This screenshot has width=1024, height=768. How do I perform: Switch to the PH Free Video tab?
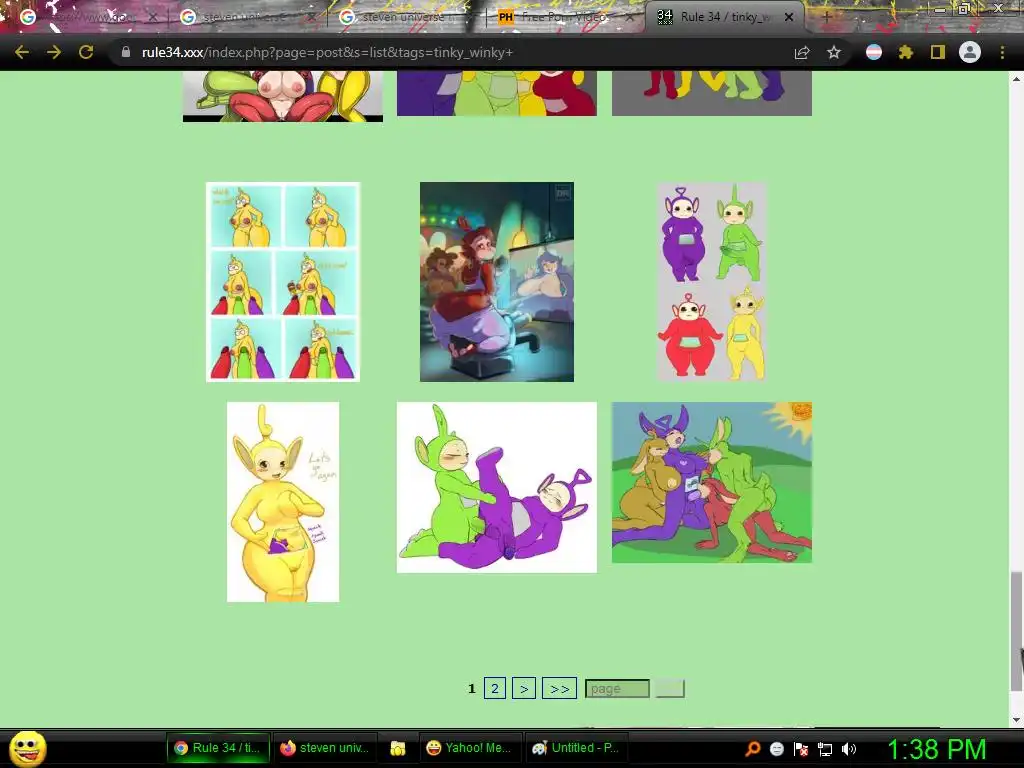click(563, 17)
